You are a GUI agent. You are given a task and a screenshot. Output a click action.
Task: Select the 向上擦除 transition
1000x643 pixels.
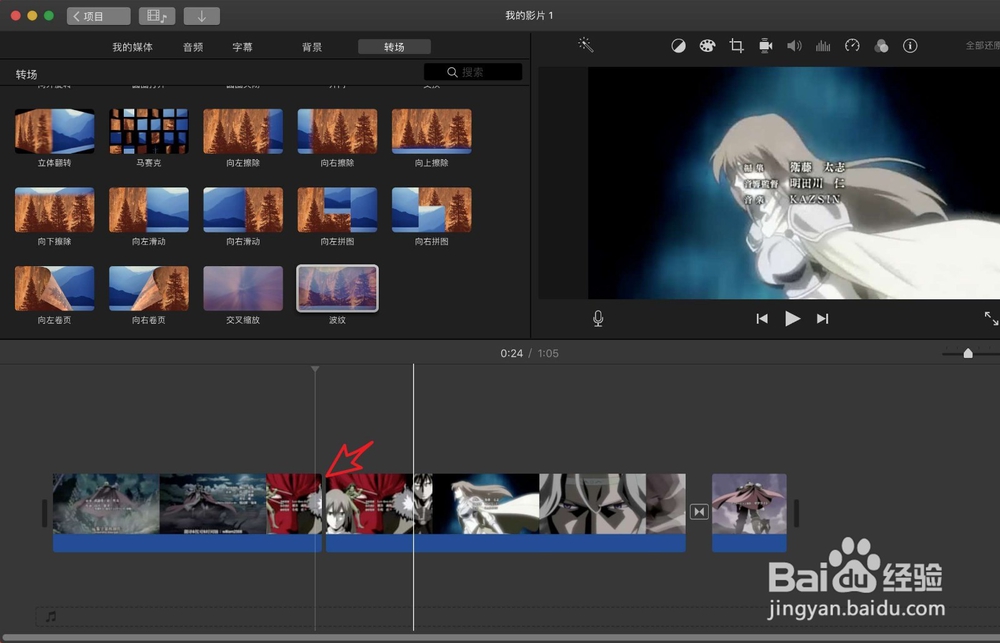[x=432, y=131]
